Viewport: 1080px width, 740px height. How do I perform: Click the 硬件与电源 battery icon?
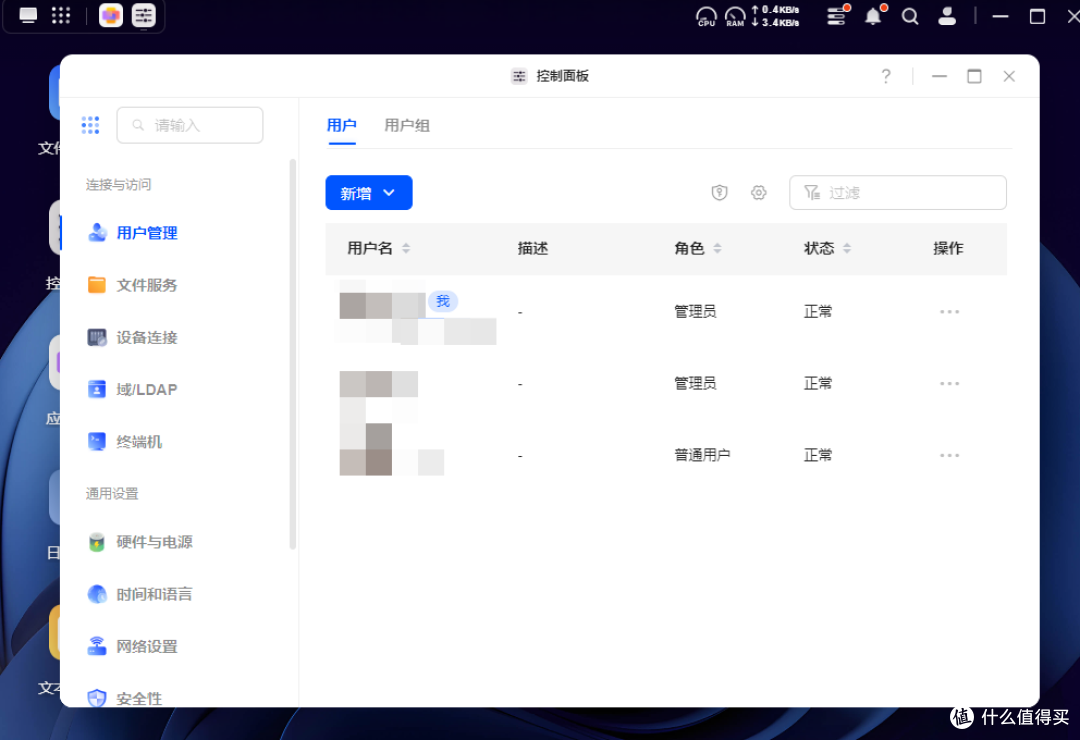point(97,542)
